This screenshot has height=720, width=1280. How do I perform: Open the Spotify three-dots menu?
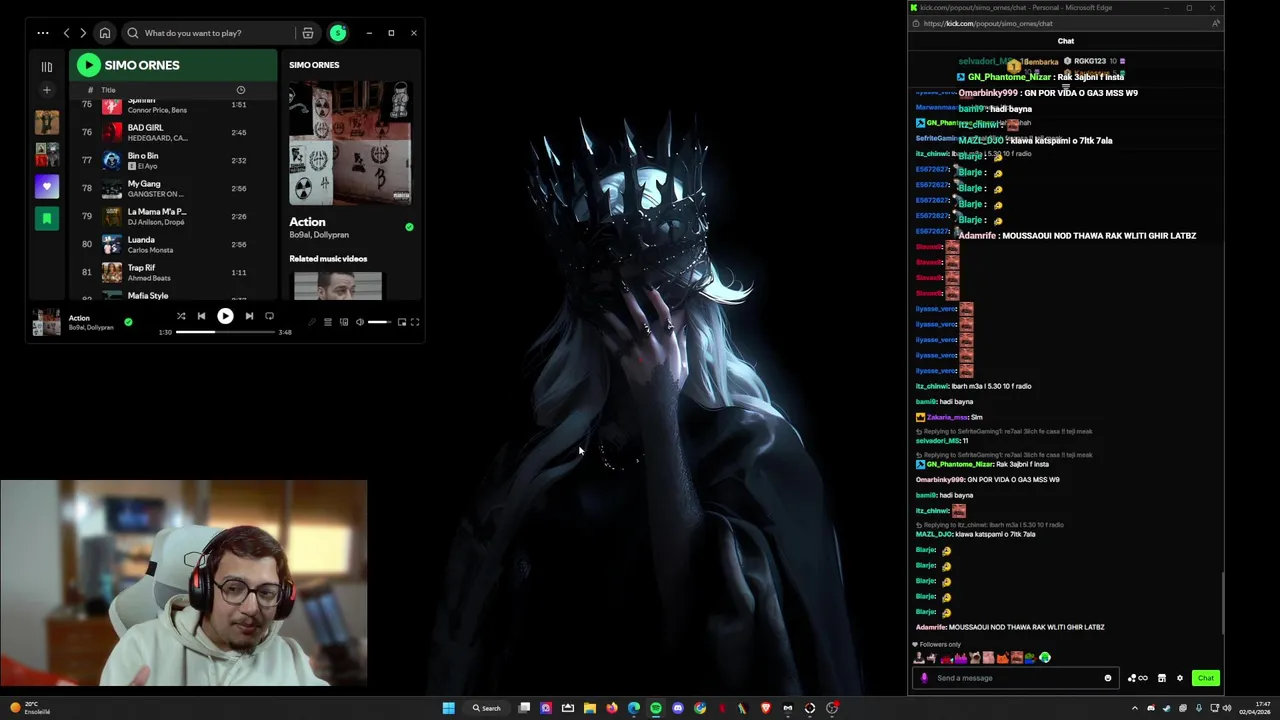point(43,33)
